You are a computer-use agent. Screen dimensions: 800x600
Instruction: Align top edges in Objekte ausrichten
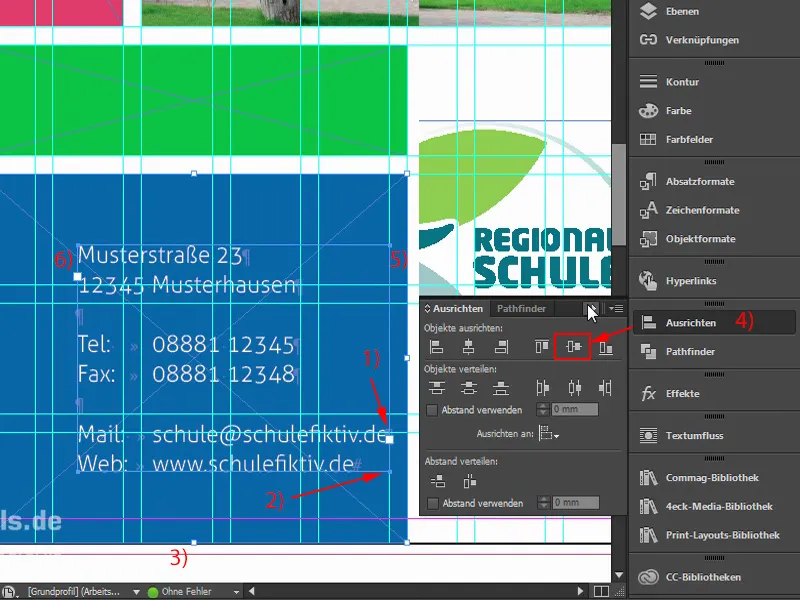[541, 347]
